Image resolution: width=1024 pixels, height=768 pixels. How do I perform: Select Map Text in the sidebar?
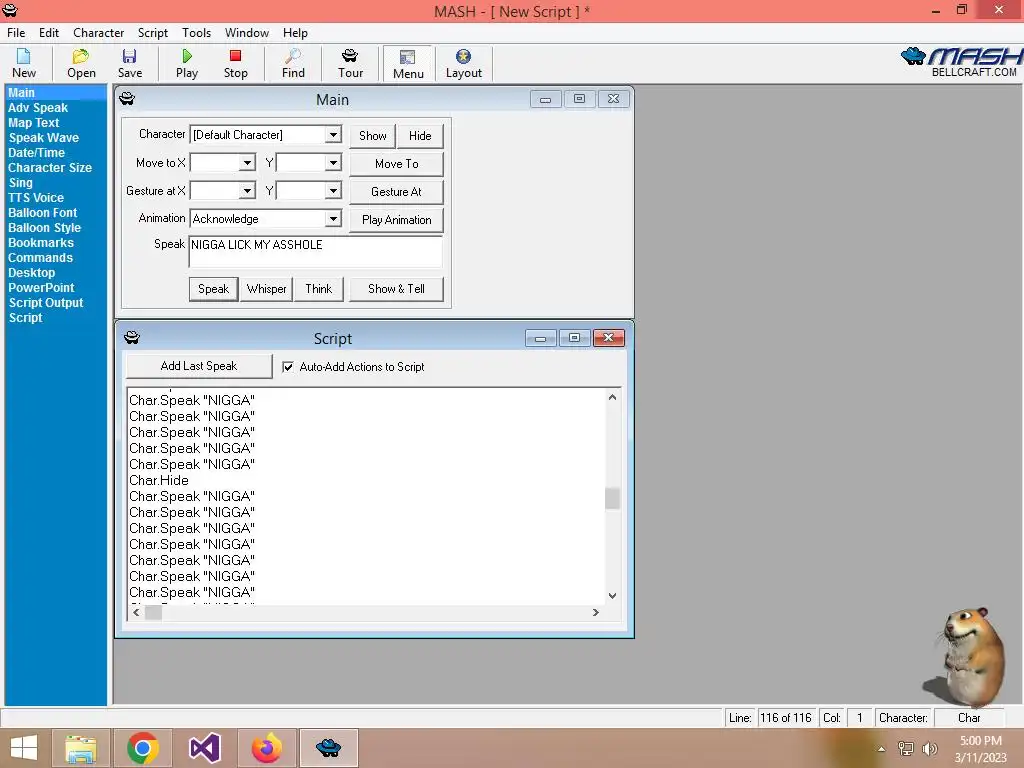[33, 123]
